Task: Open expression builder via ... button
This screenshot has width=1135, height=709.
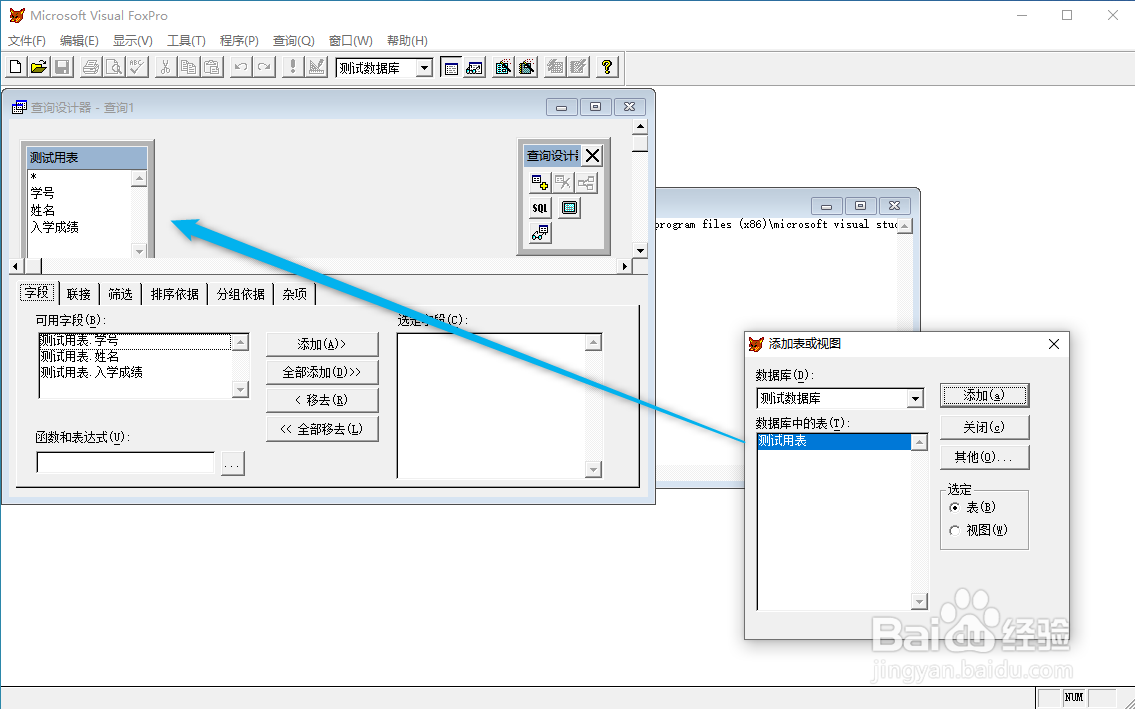Action: (x=232, y=463)
